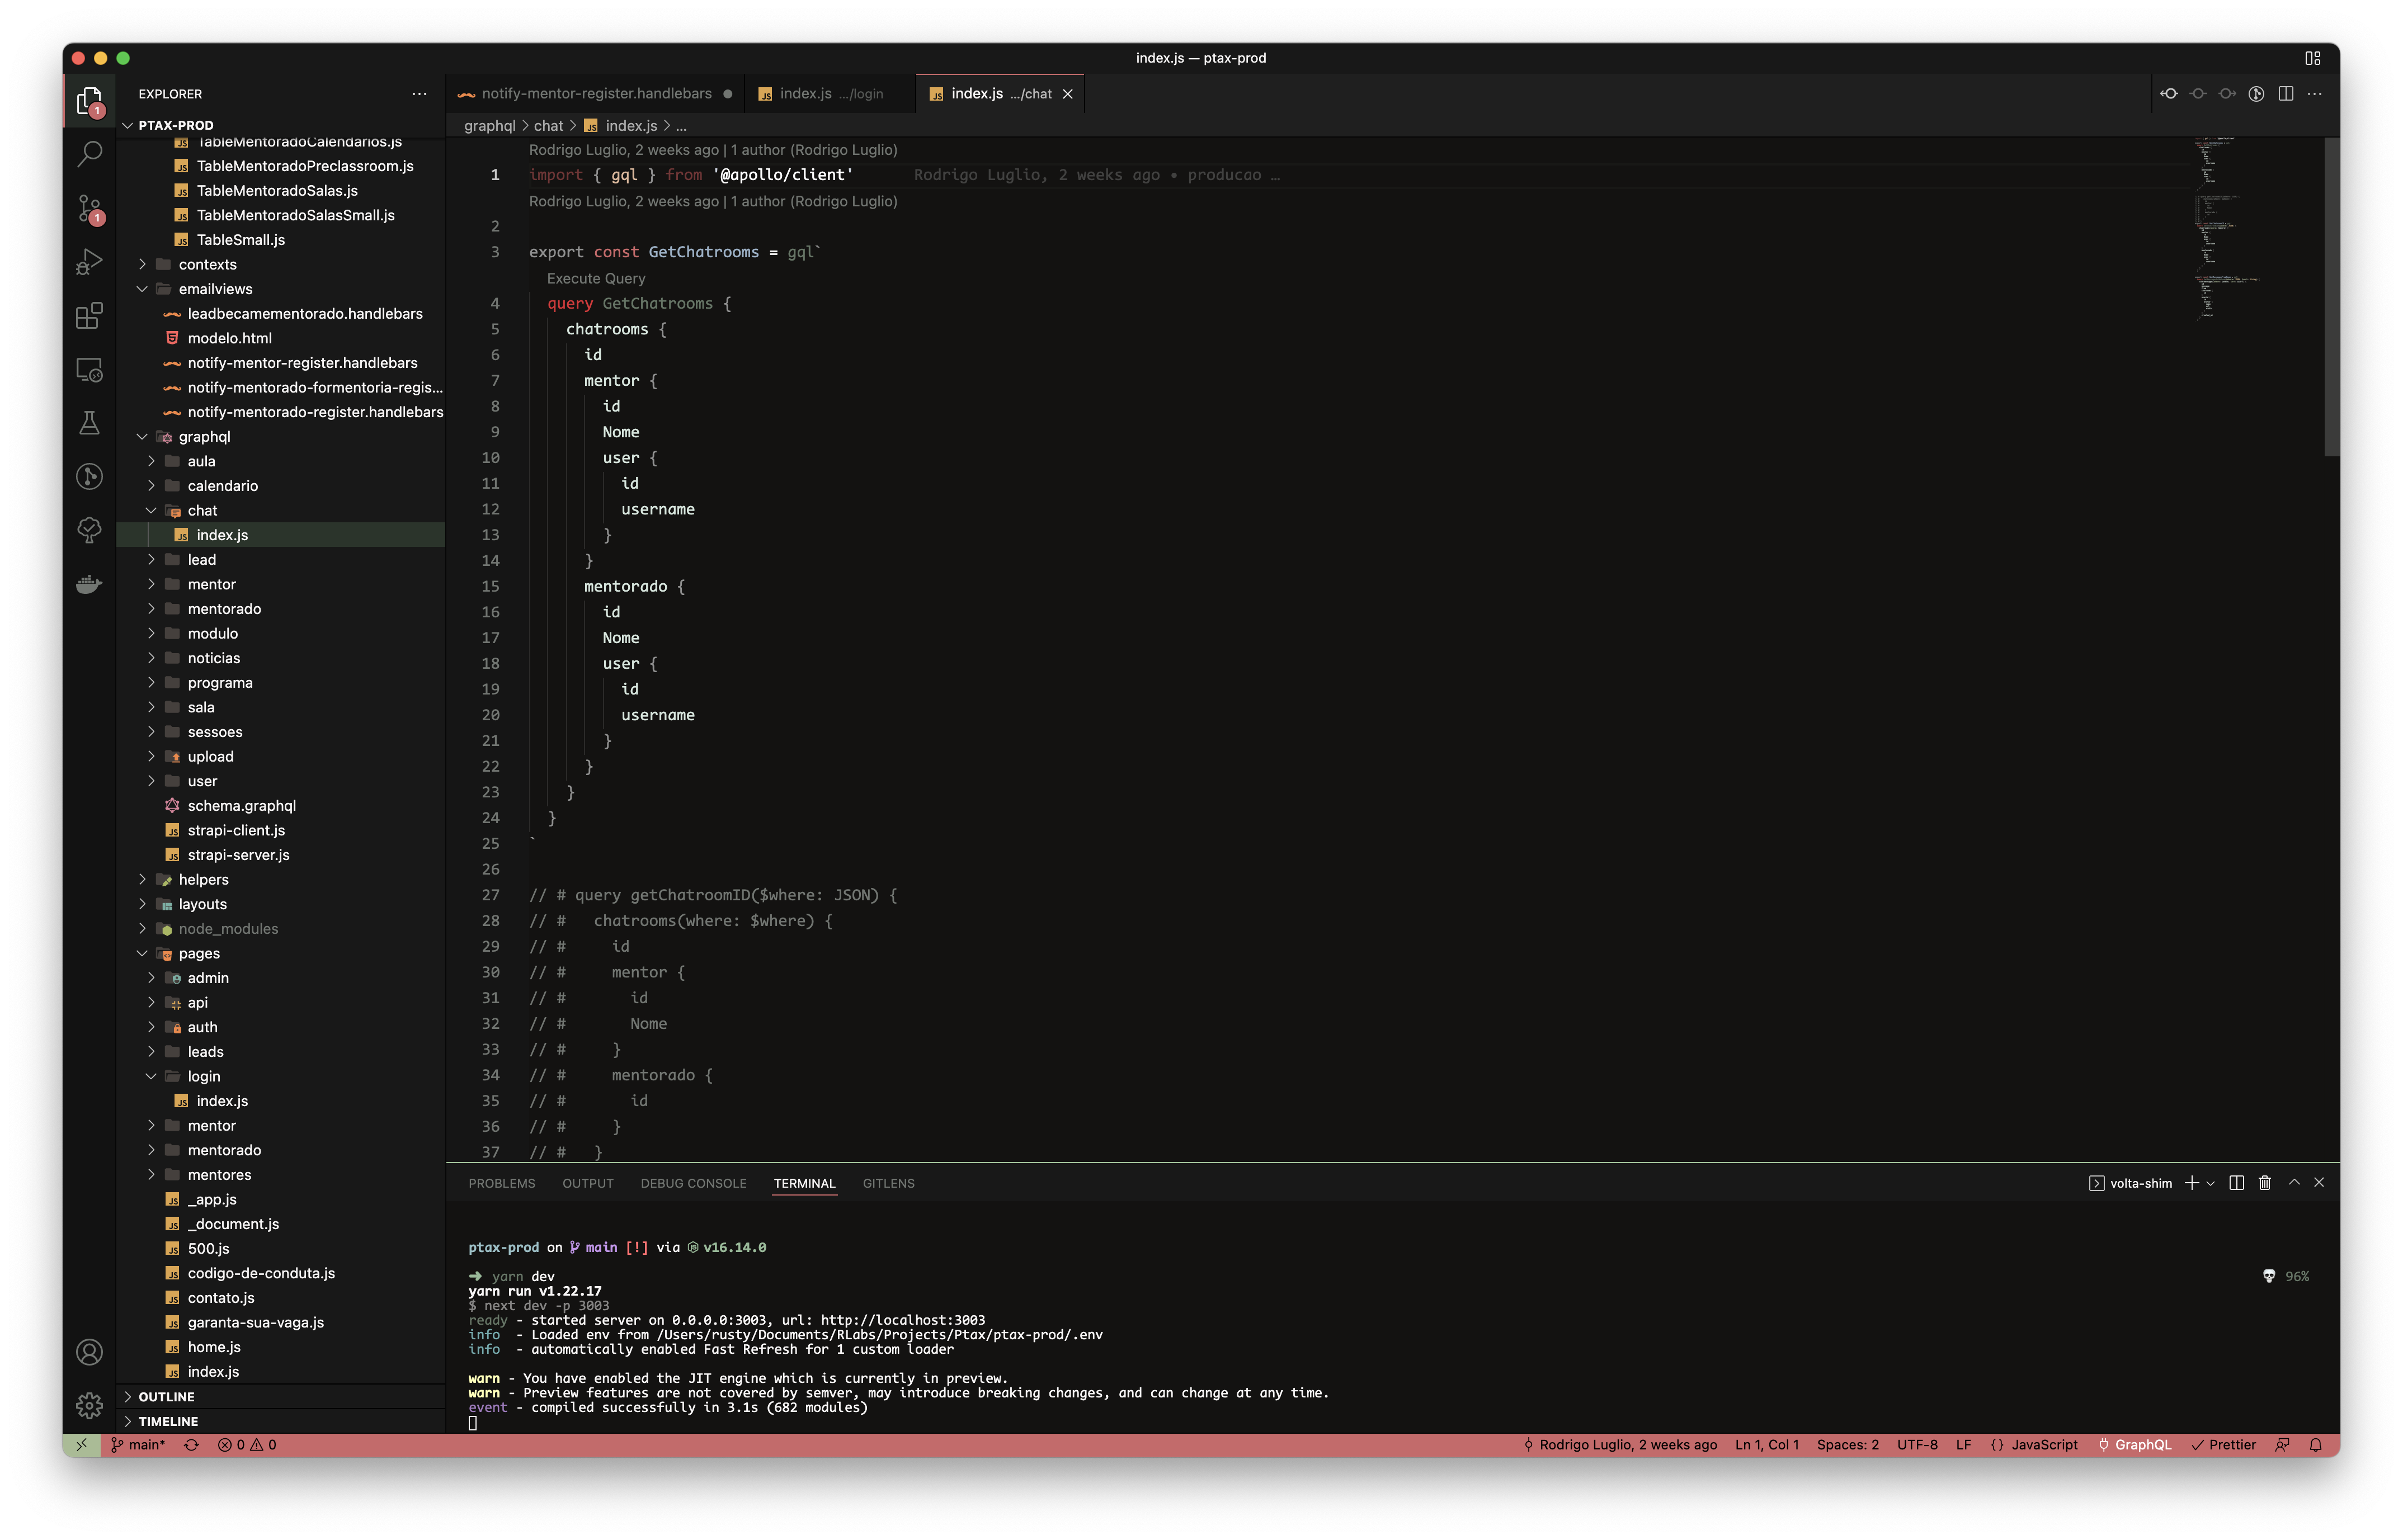Open new terminal launch profile dropdown

(2211, 1183)
